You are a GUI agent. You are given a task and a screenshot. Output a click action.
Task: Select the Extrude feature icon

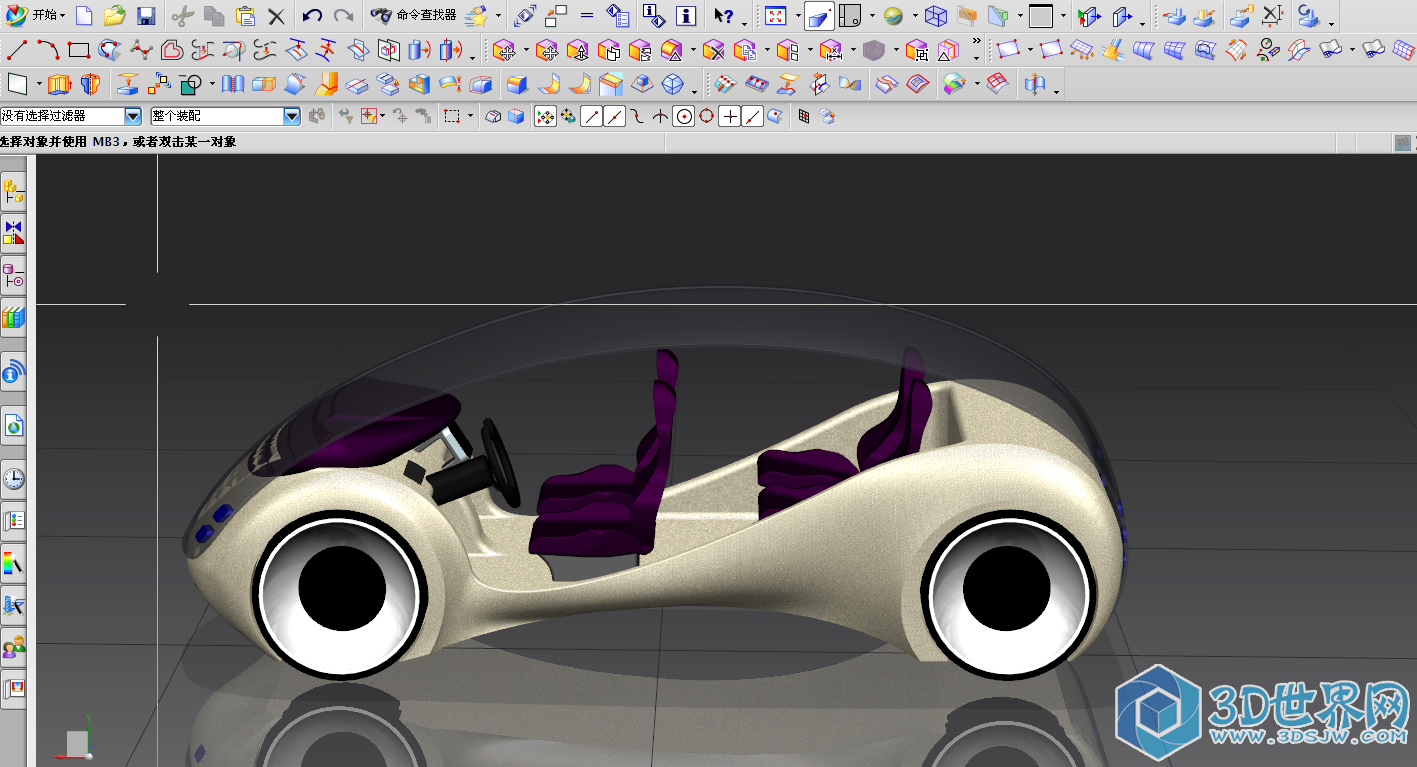[60, 85]
